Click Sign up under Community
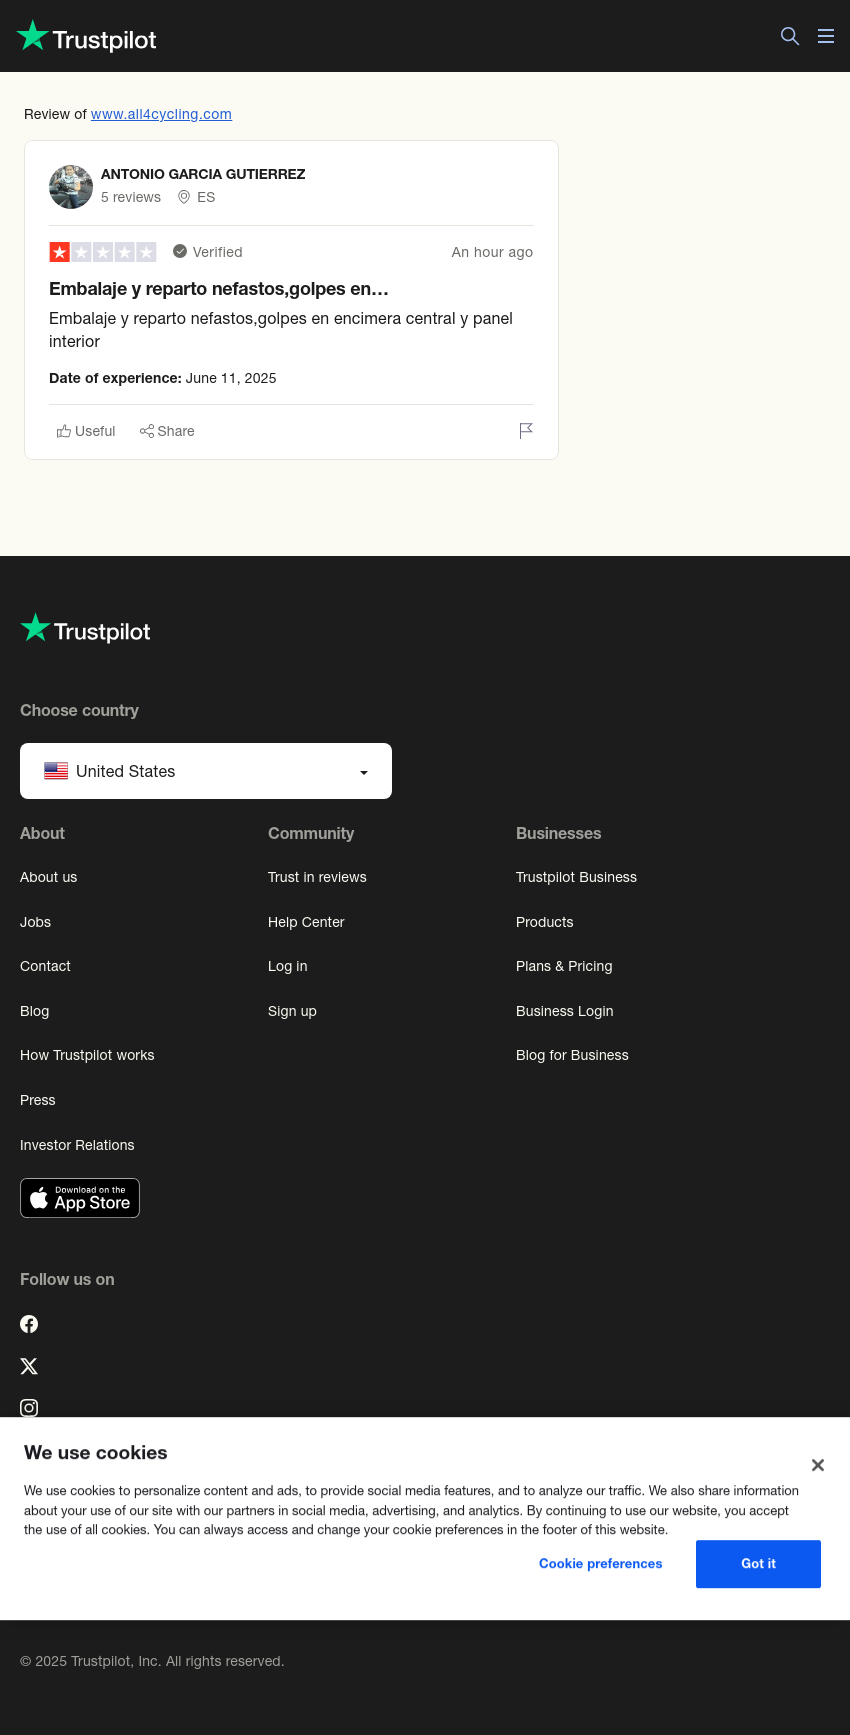 coord(292,1011)
